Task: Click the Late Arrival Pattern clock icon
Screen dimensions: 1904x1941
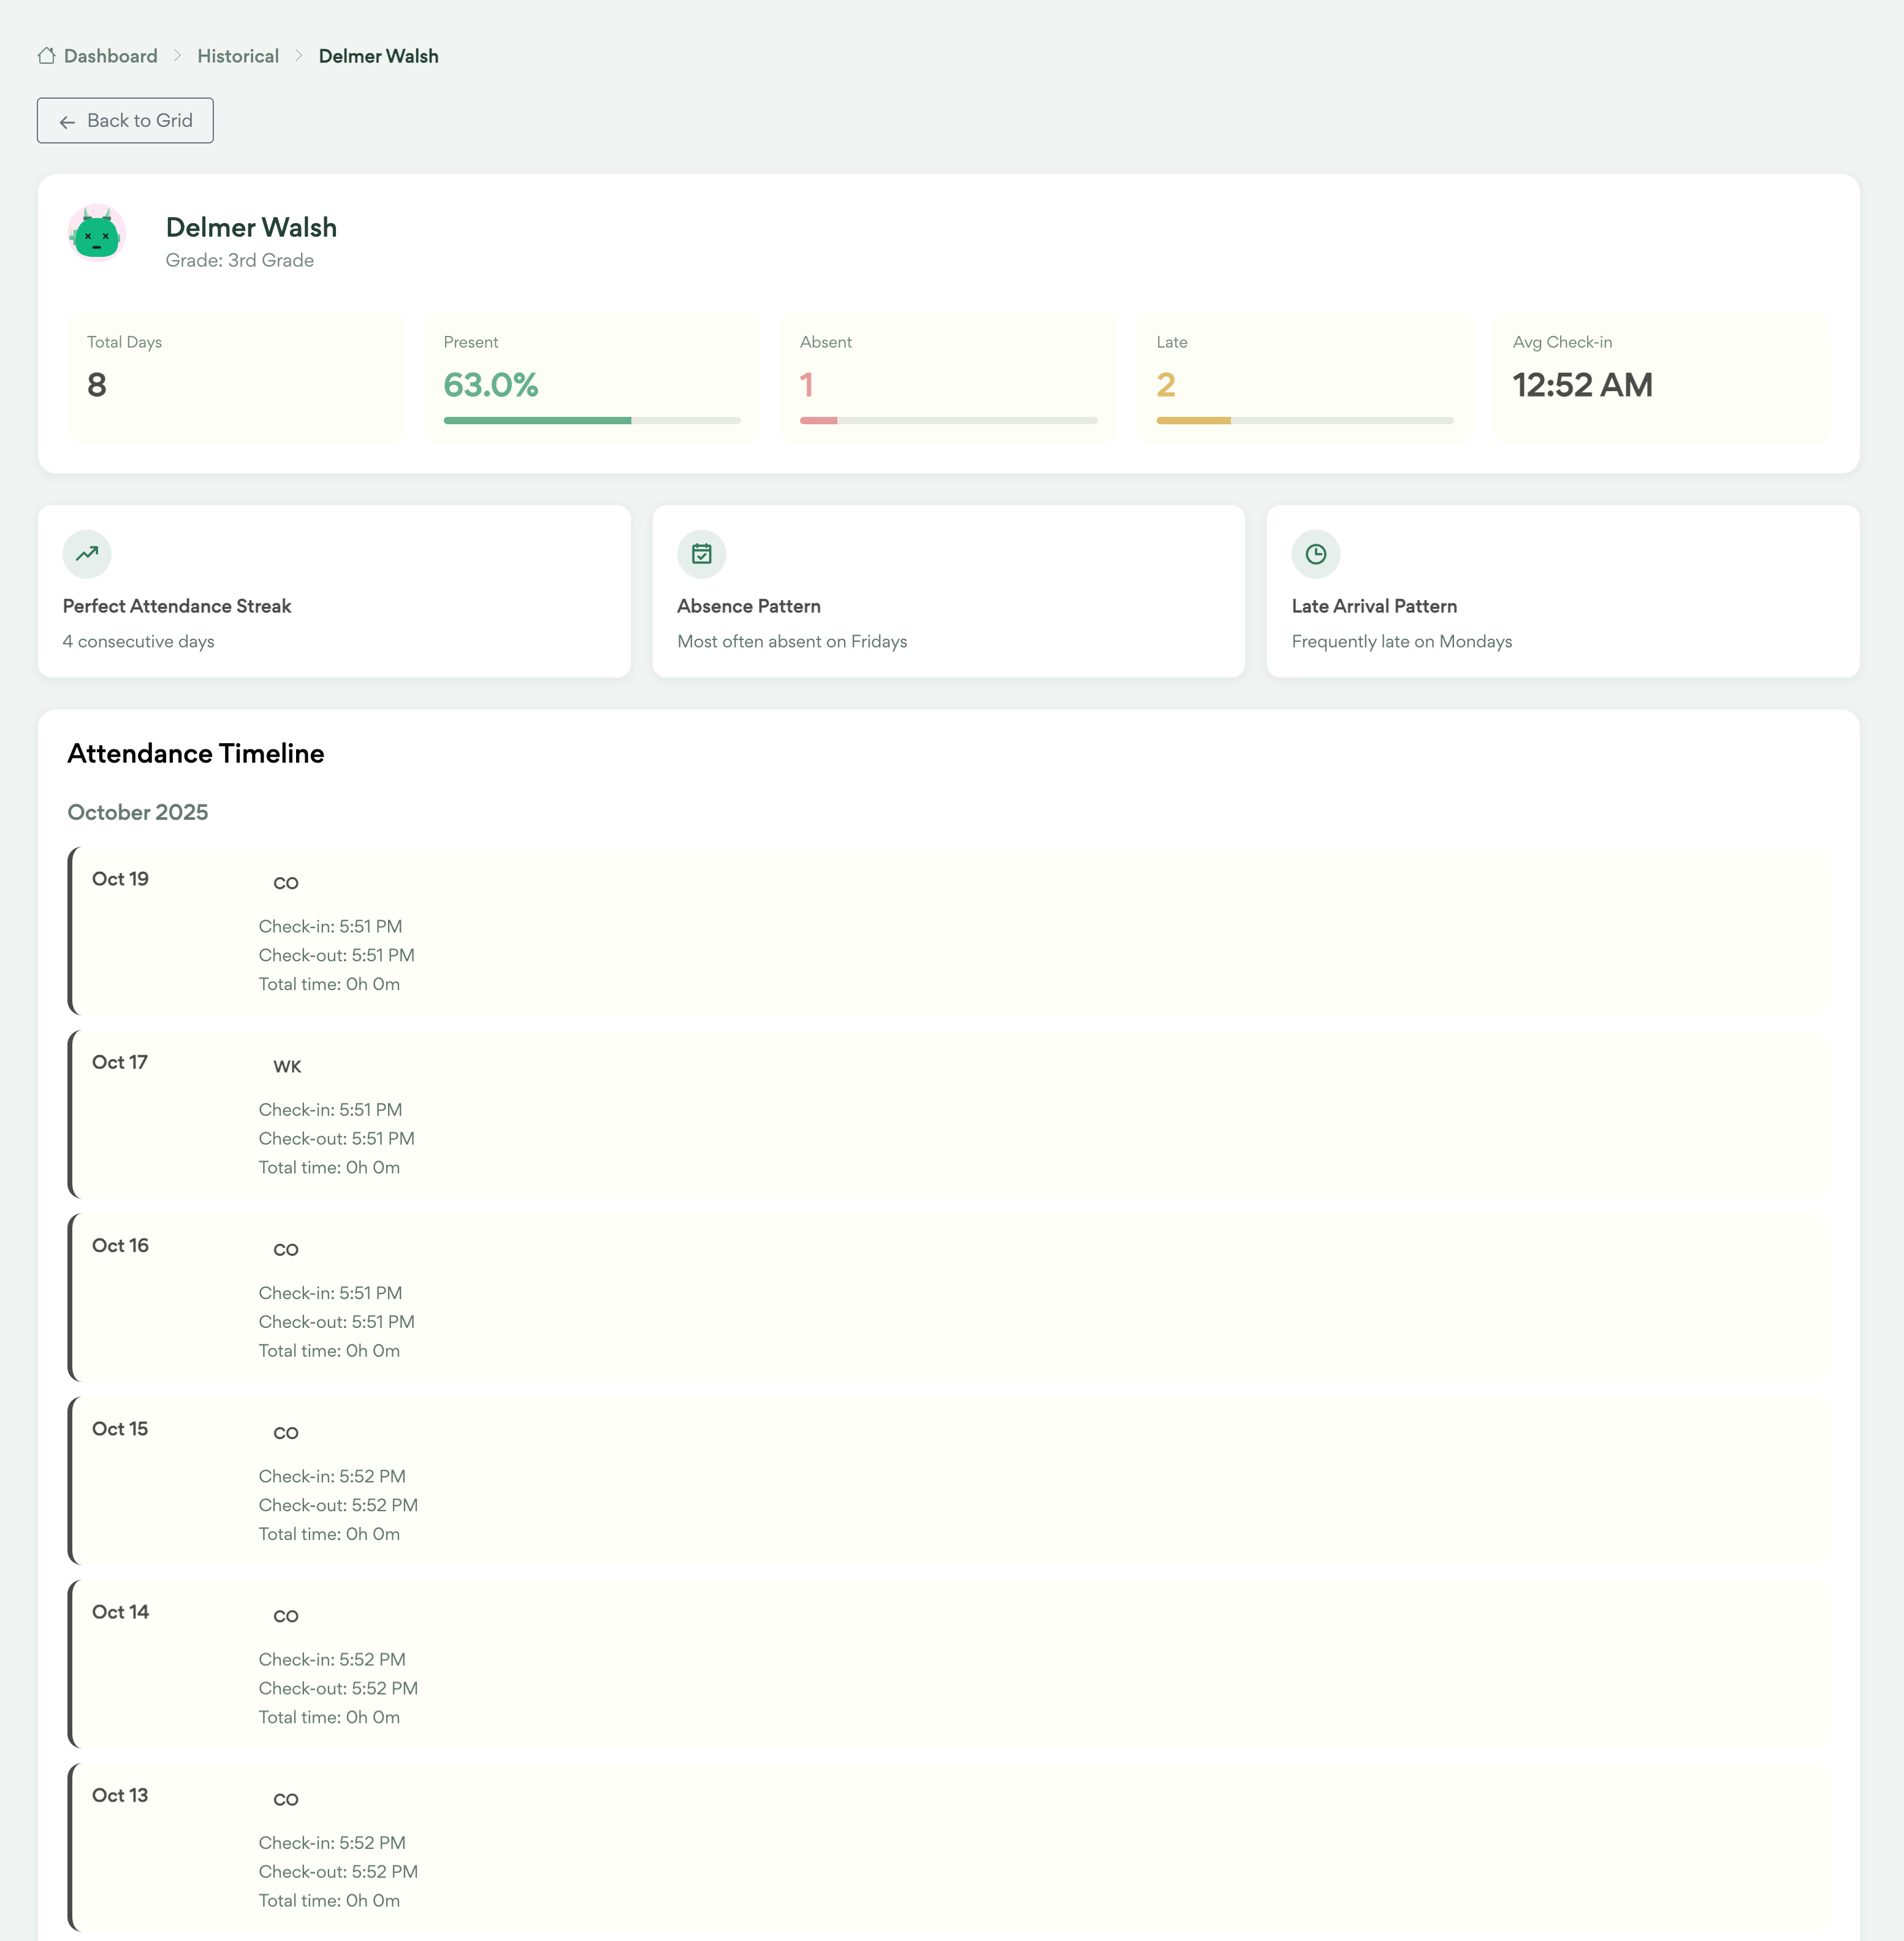Action: tap(1315, 554)
